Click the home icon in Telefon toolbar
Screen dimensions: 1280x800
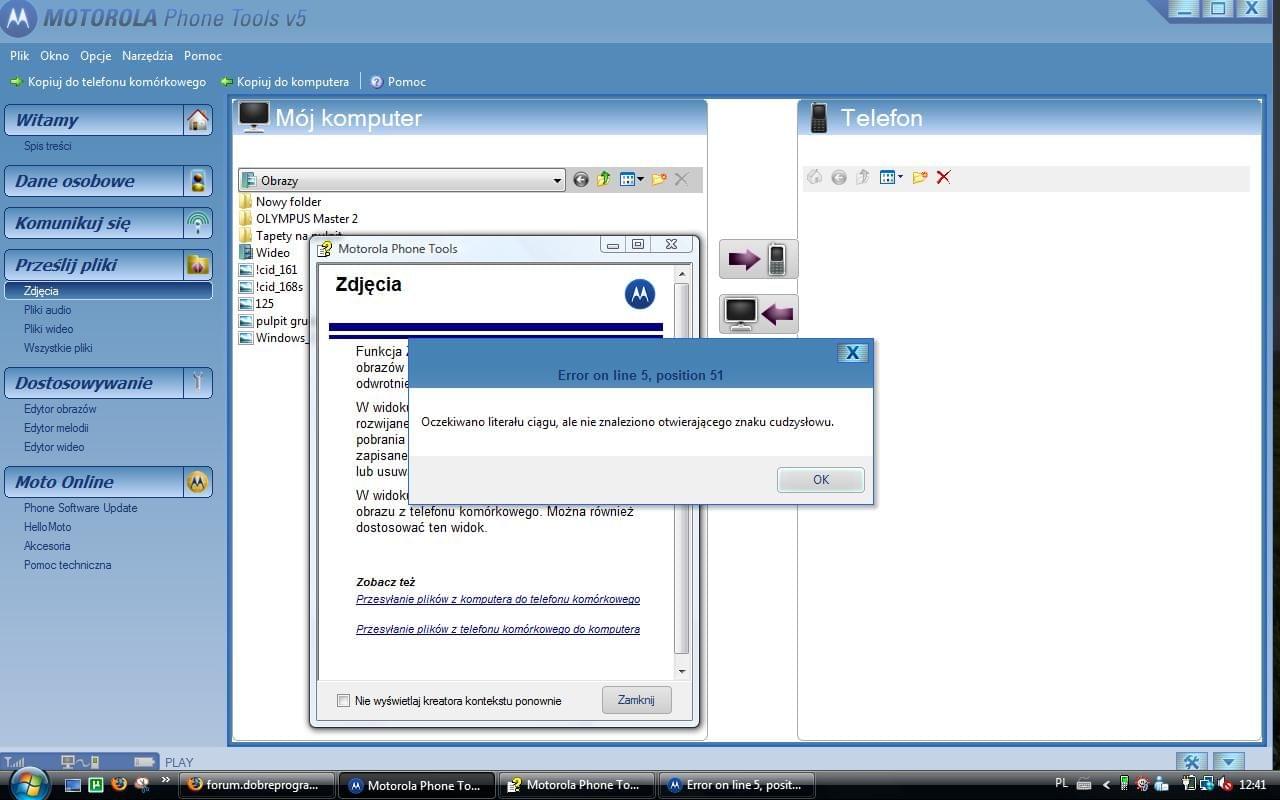(x=815, y=178)
